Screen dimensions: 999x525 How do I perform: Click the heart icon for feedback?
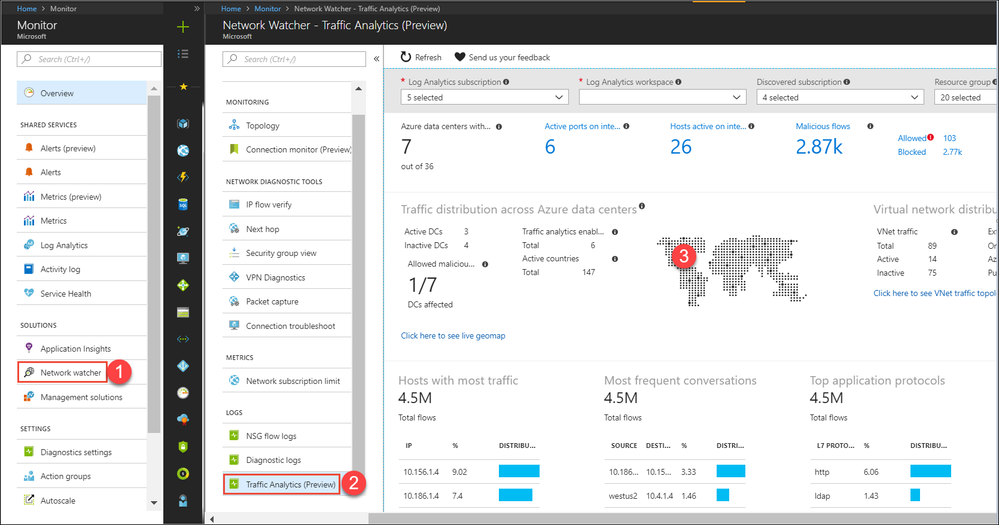[x=459, y=57]
